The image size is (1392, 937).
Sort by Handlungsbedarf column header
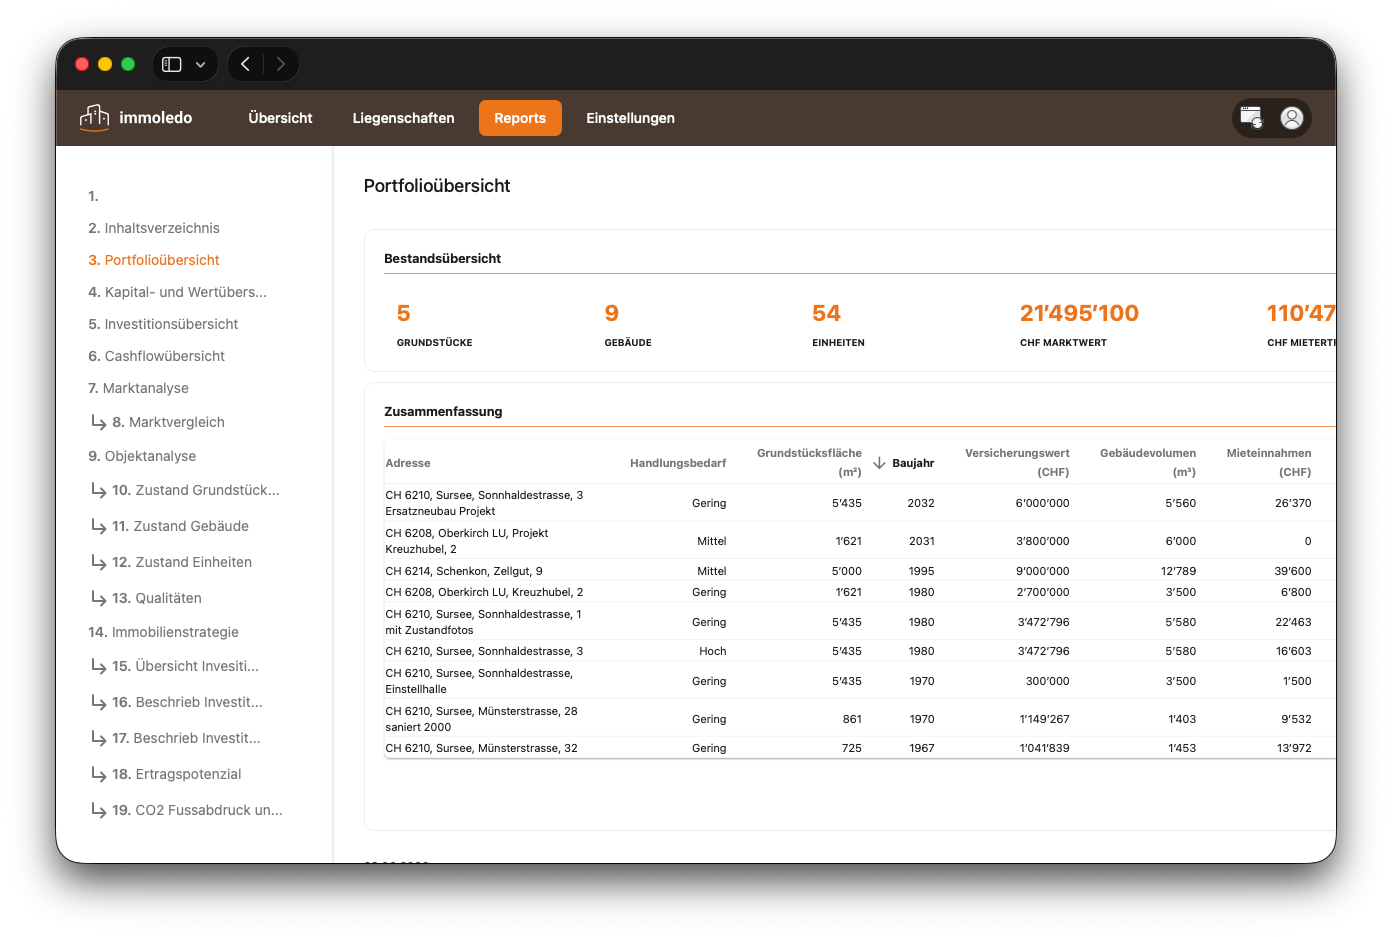click(x=678, y=463)
